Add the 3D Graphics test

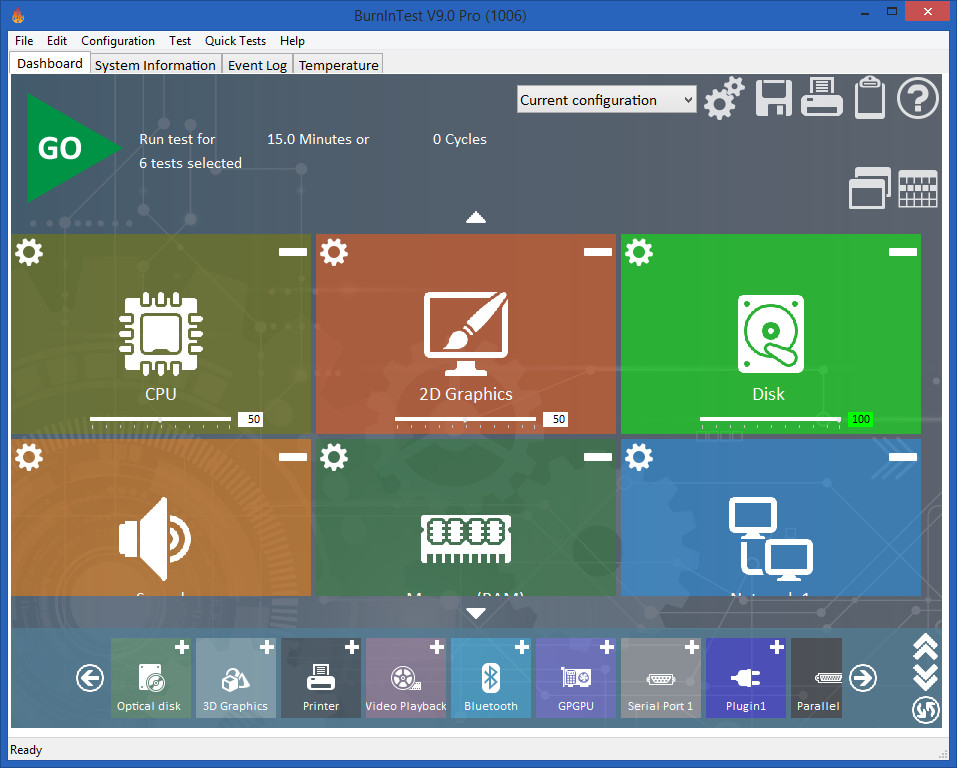click(x=267, y=647)
